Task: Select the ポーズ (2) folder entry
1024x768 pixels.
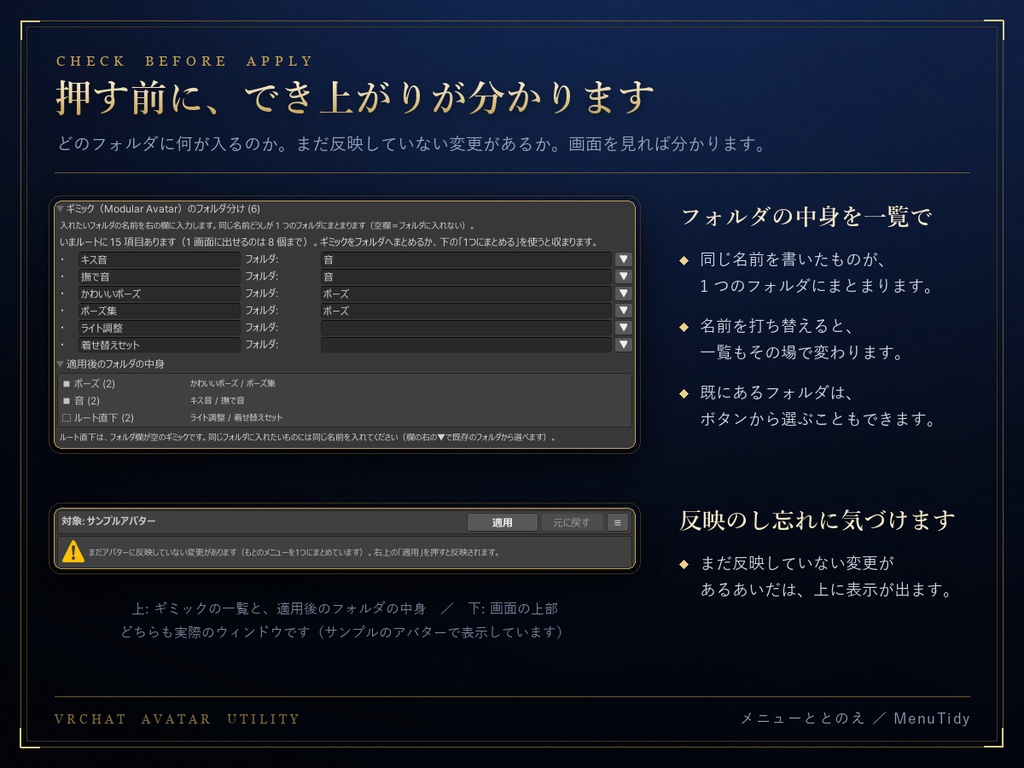Action: [x=94, y=383]
